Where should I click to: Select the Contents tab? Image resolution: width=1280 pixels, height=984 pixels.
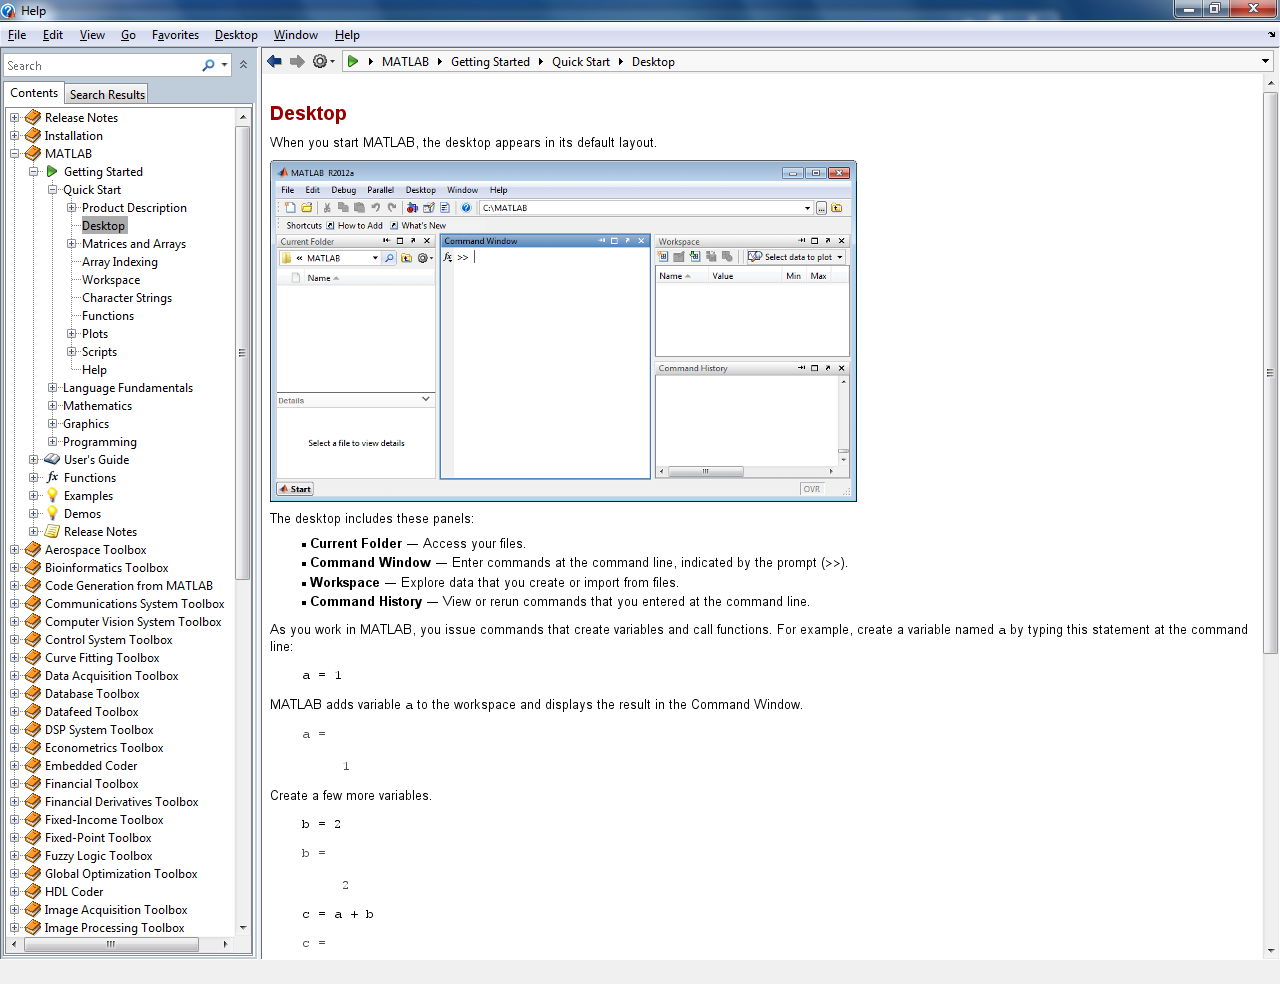[34, 93]
